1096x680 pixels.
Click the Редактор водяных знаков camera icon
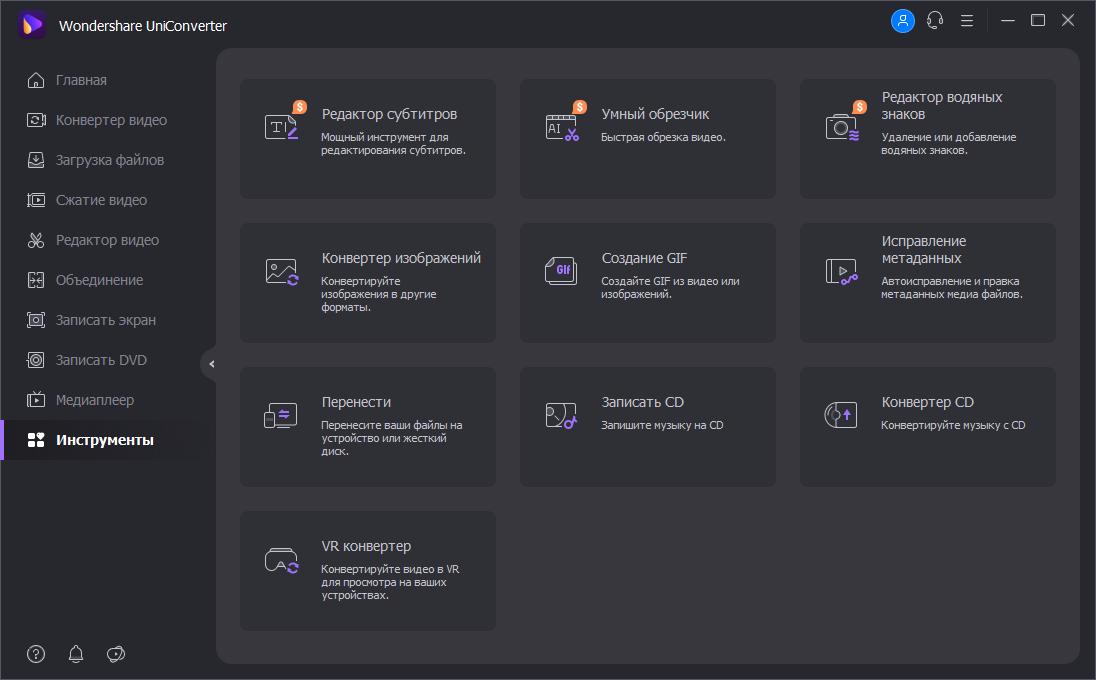coord(842,127)
